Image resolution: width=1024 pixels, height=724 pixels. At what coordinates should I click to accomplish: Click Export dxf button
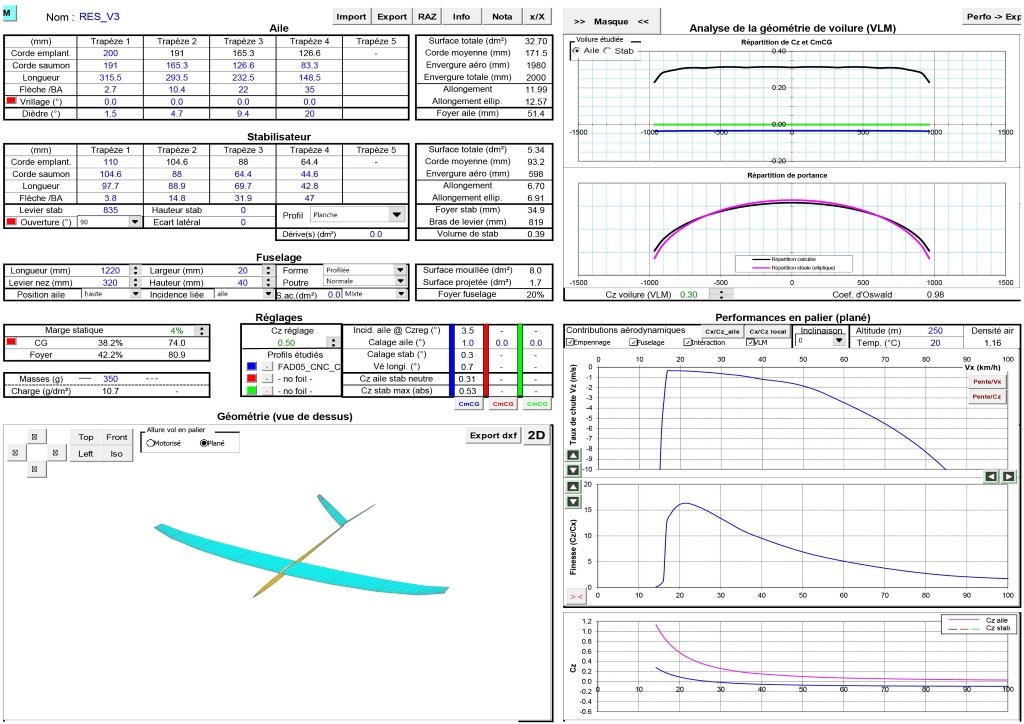(493, 435)
